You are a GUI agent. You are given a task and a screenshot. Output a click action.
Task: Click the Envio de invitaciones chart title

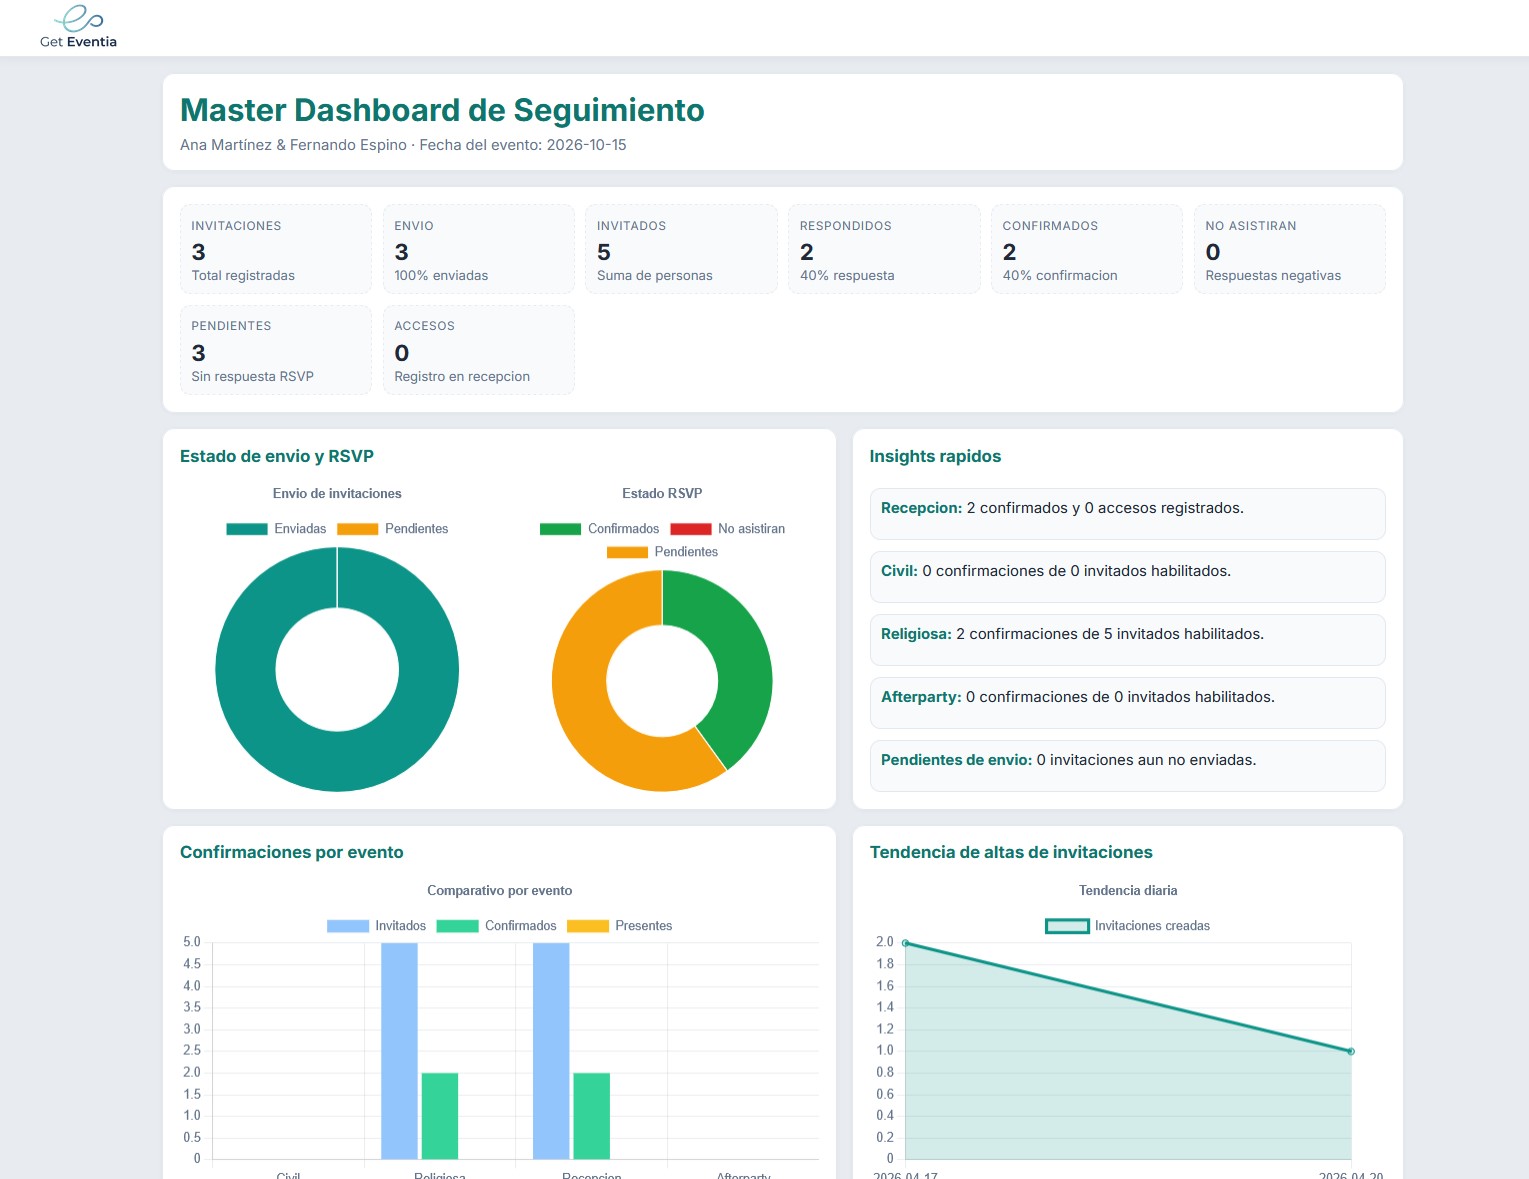[x=337, y=493]
